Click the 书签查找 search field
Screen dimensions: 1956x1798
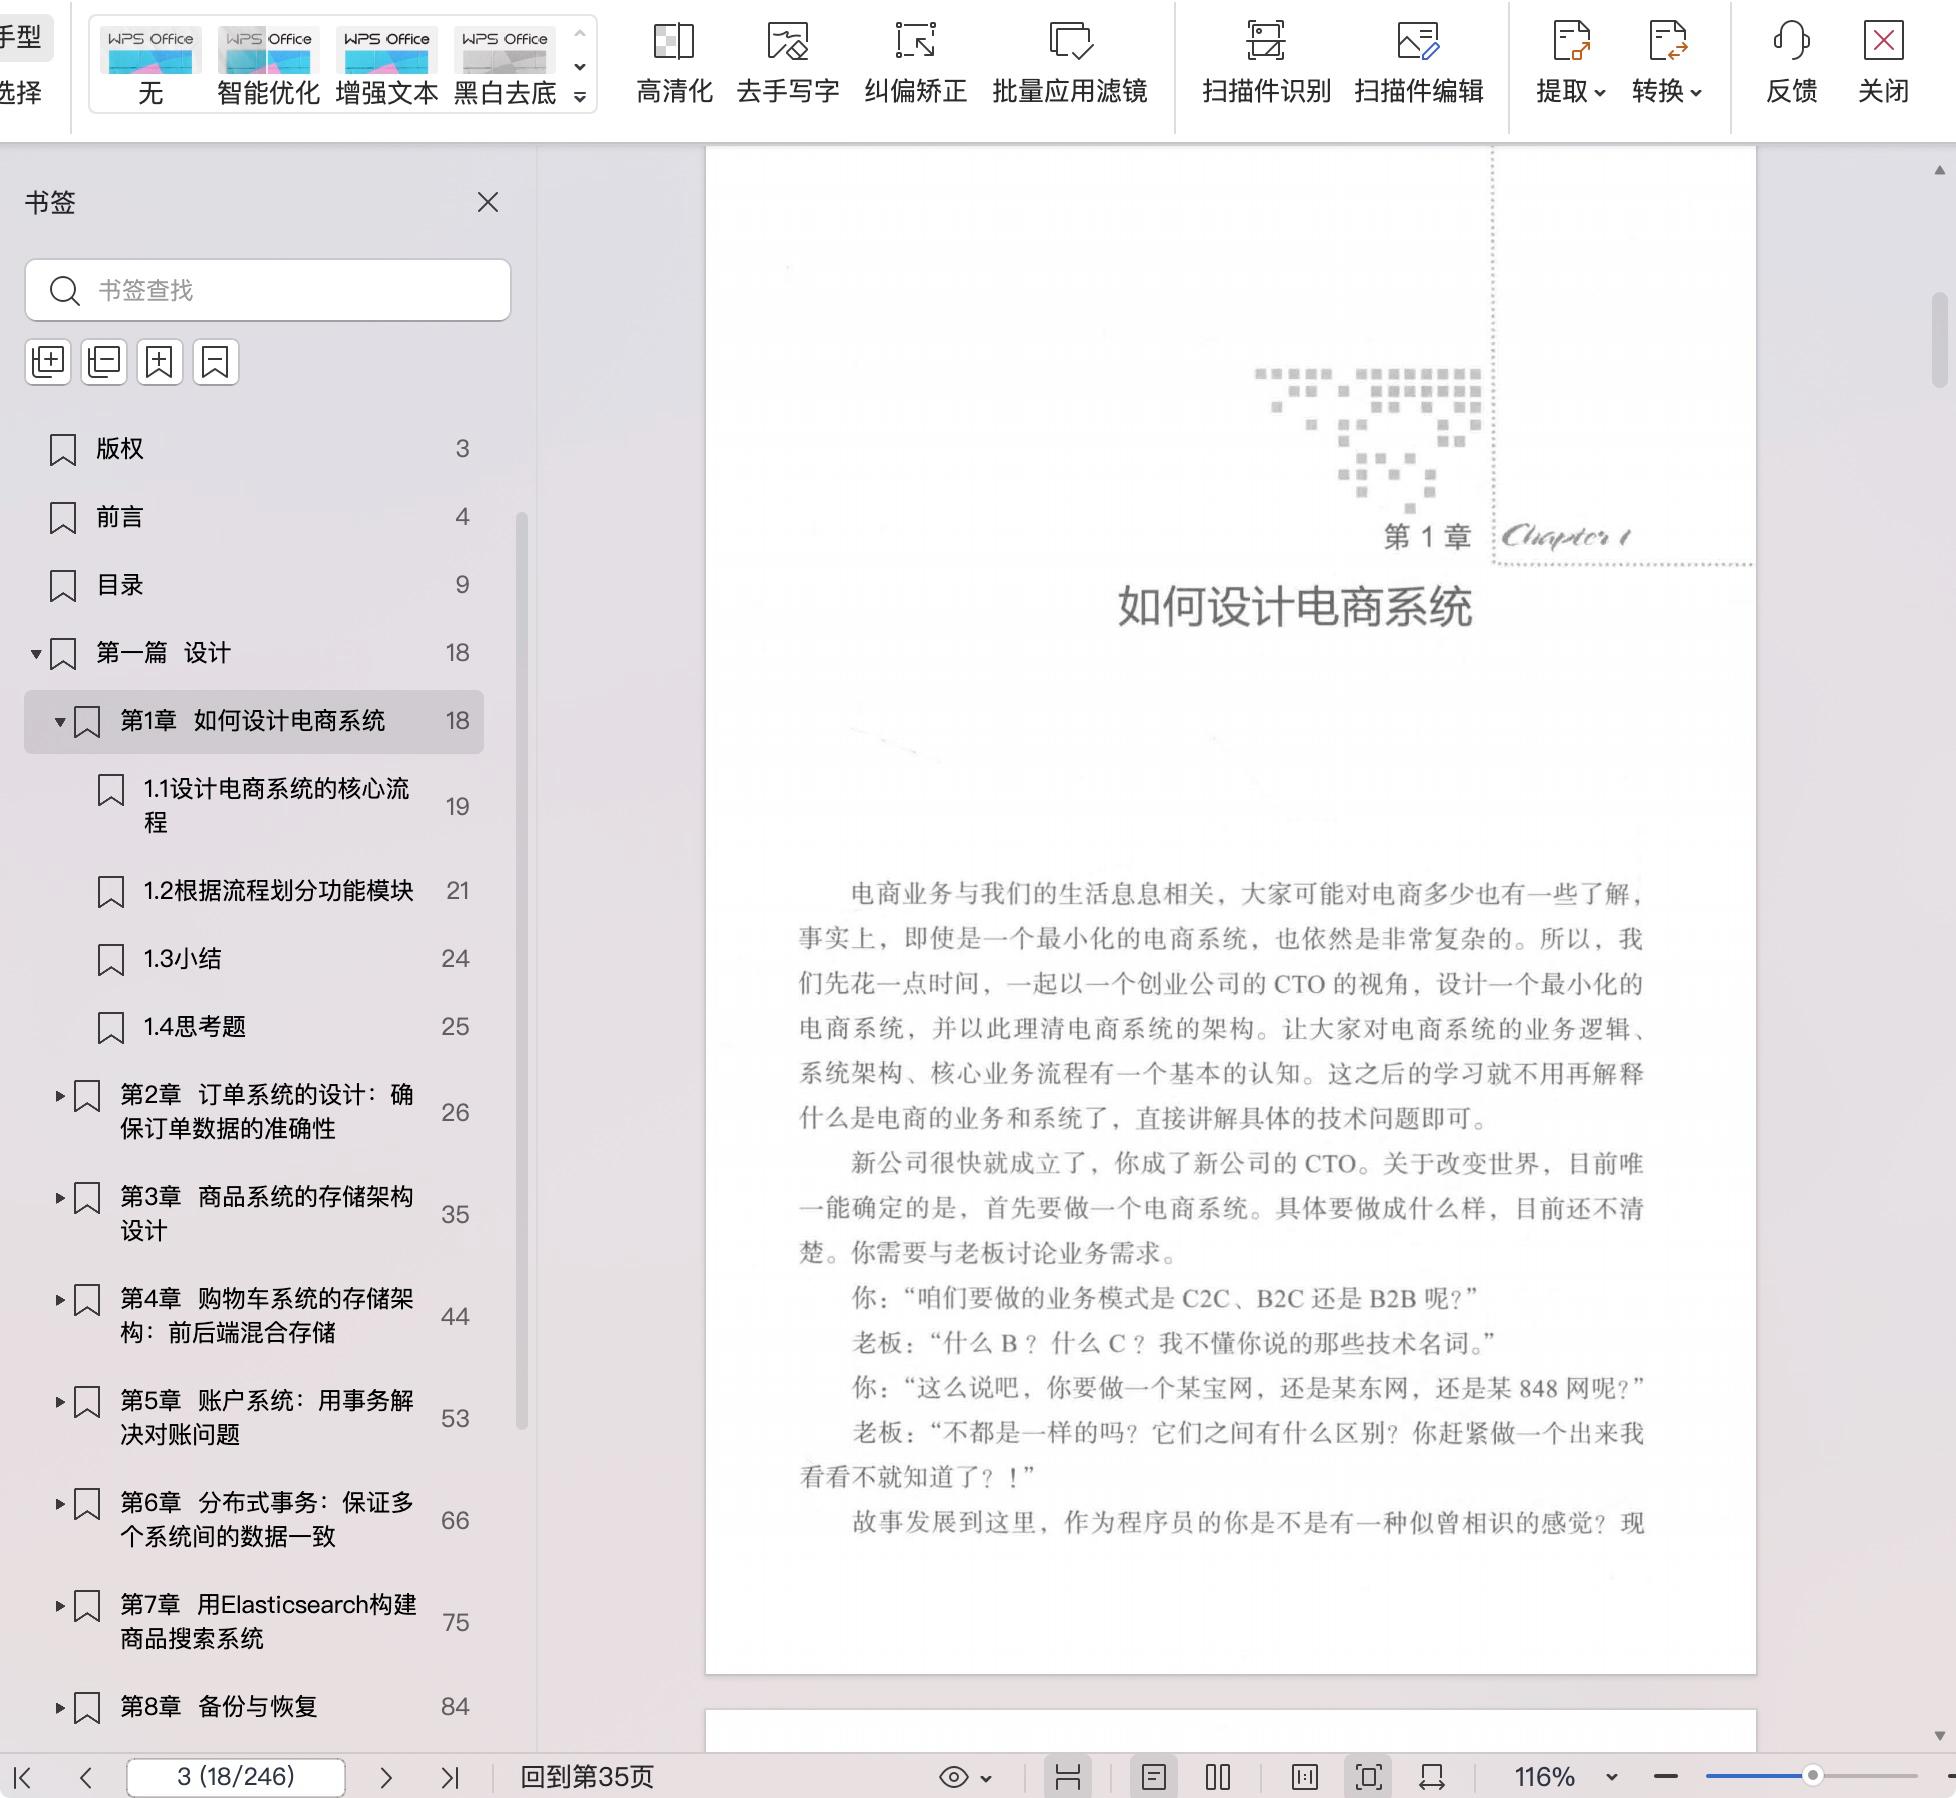click(268, 290)
